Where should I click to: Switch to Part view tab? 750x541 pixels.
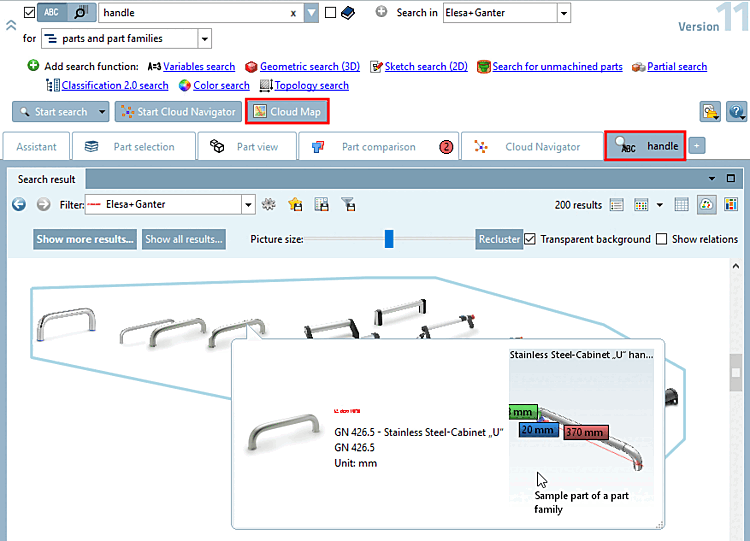pos(246,147)
